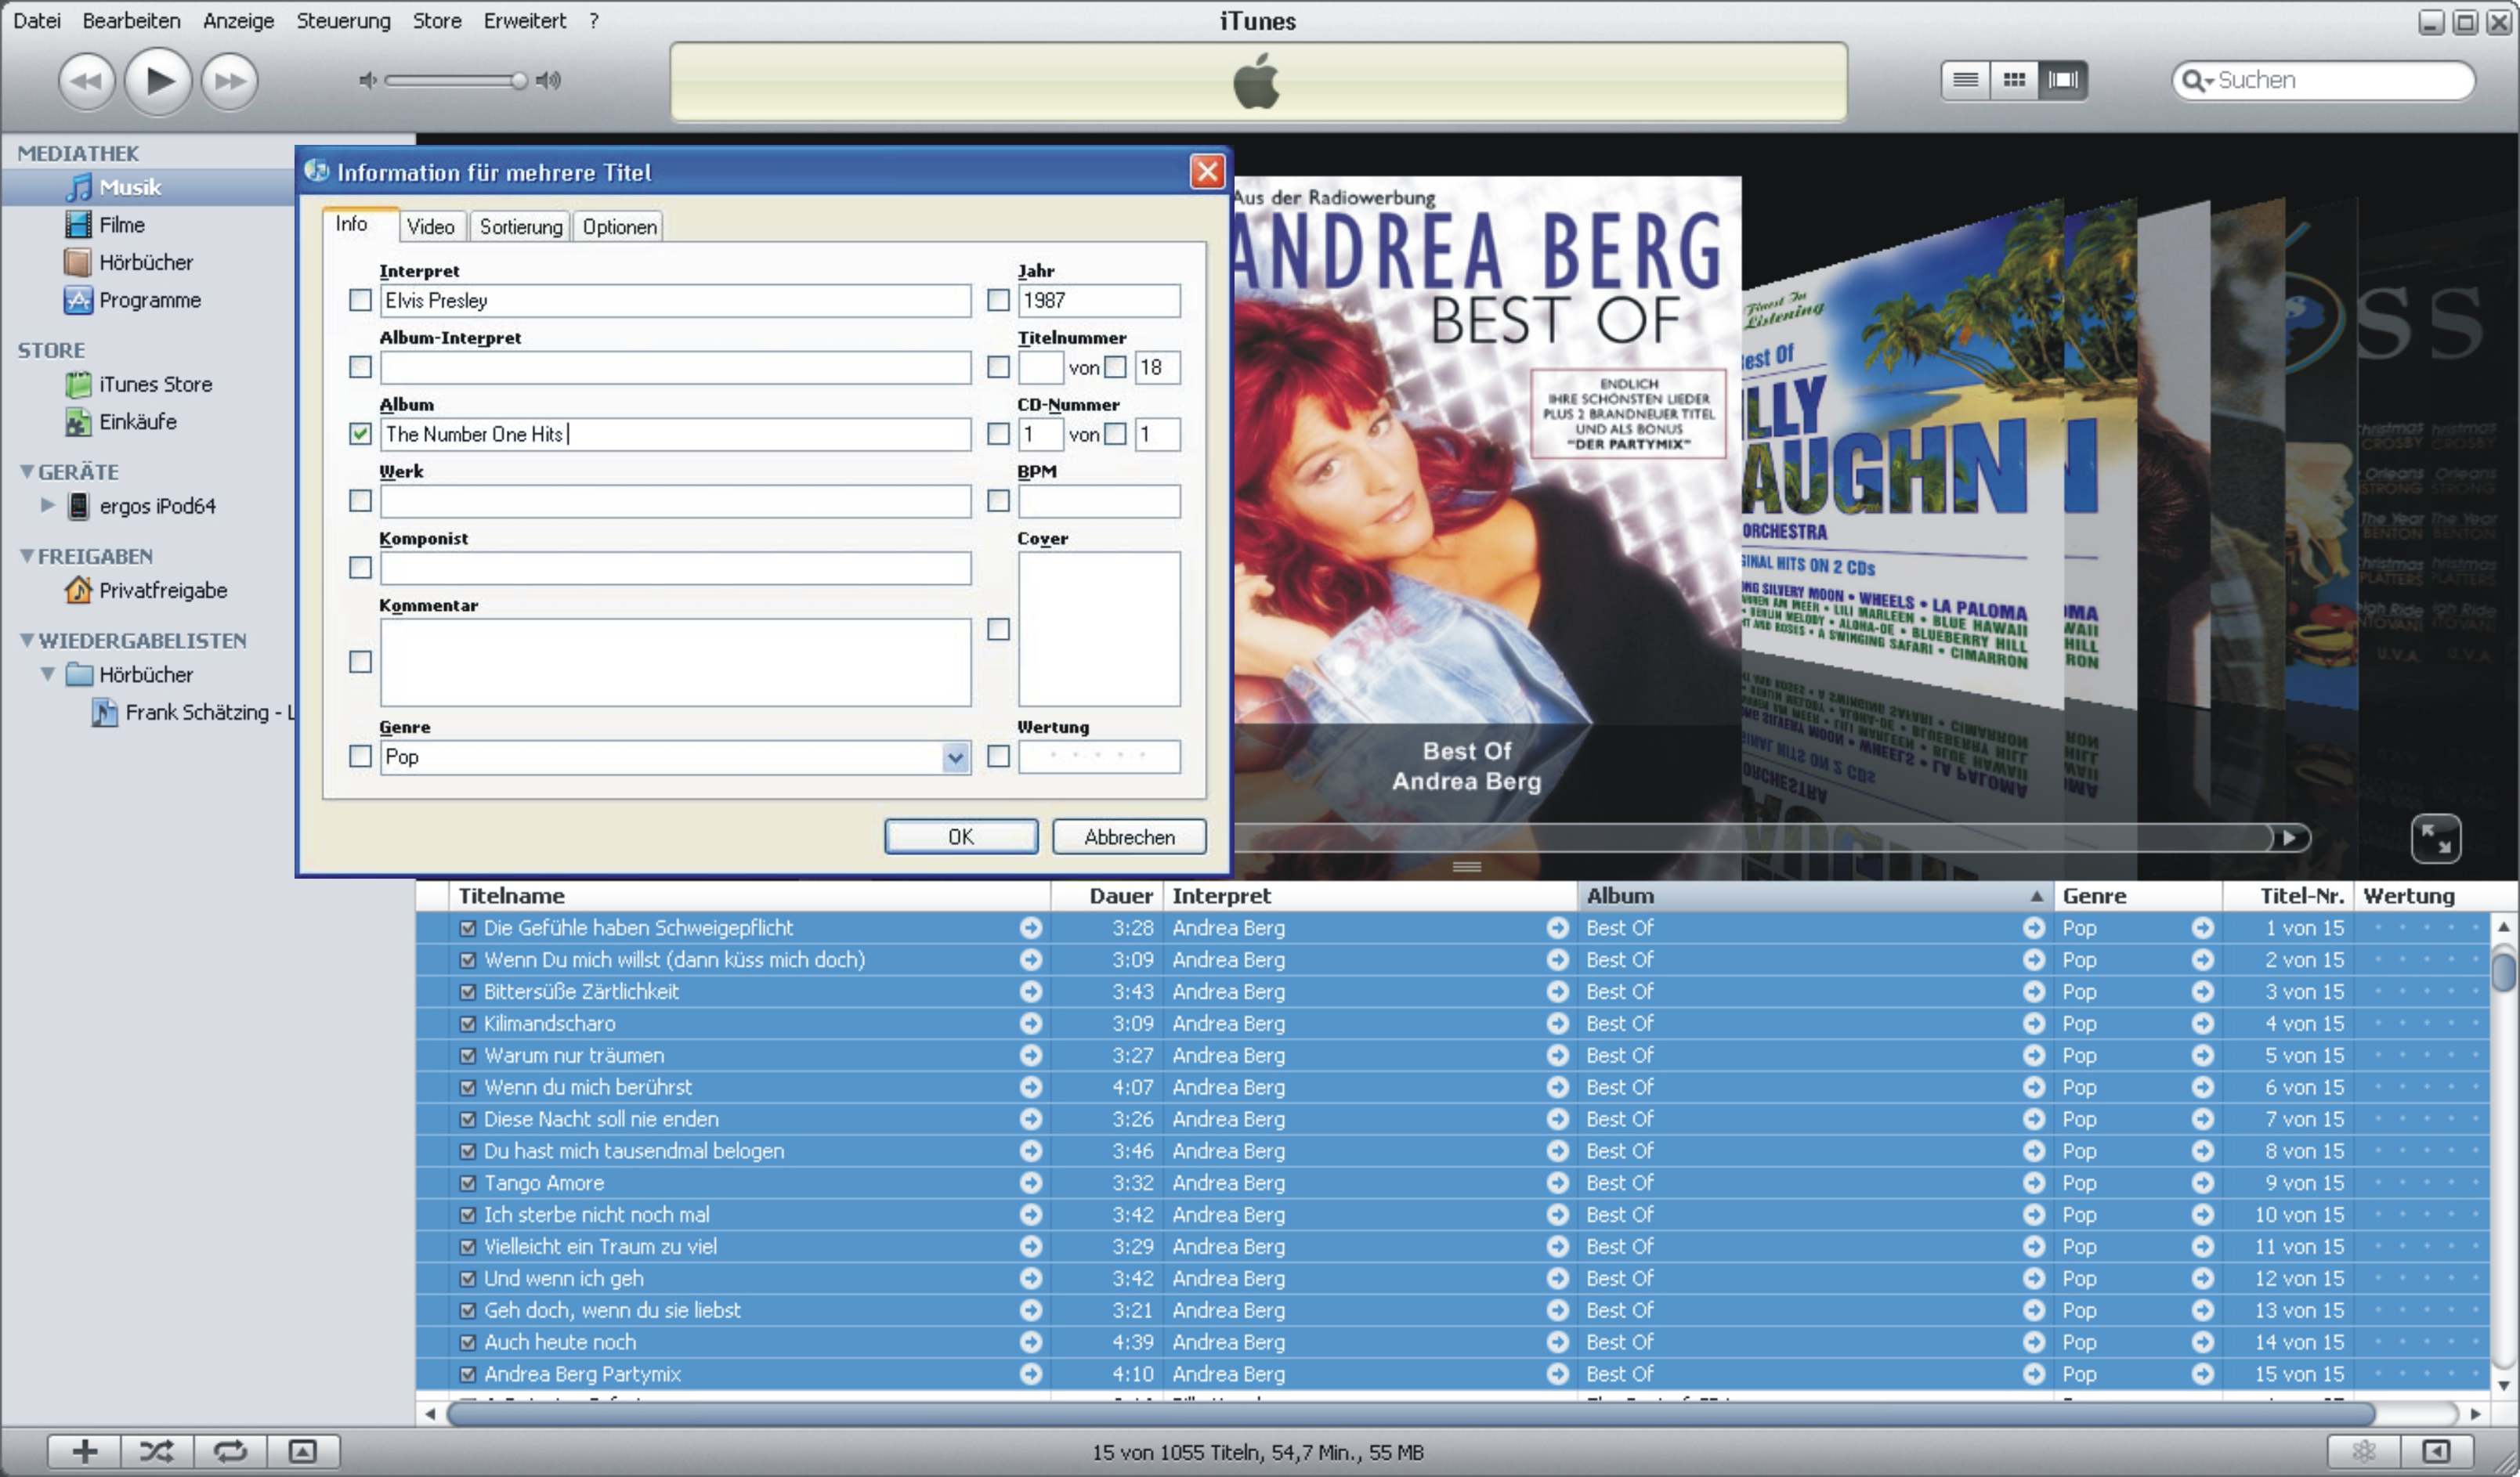Open the Genre Pop dropdown
This screenshot has height=1477, width=2520.
(956, 757)
